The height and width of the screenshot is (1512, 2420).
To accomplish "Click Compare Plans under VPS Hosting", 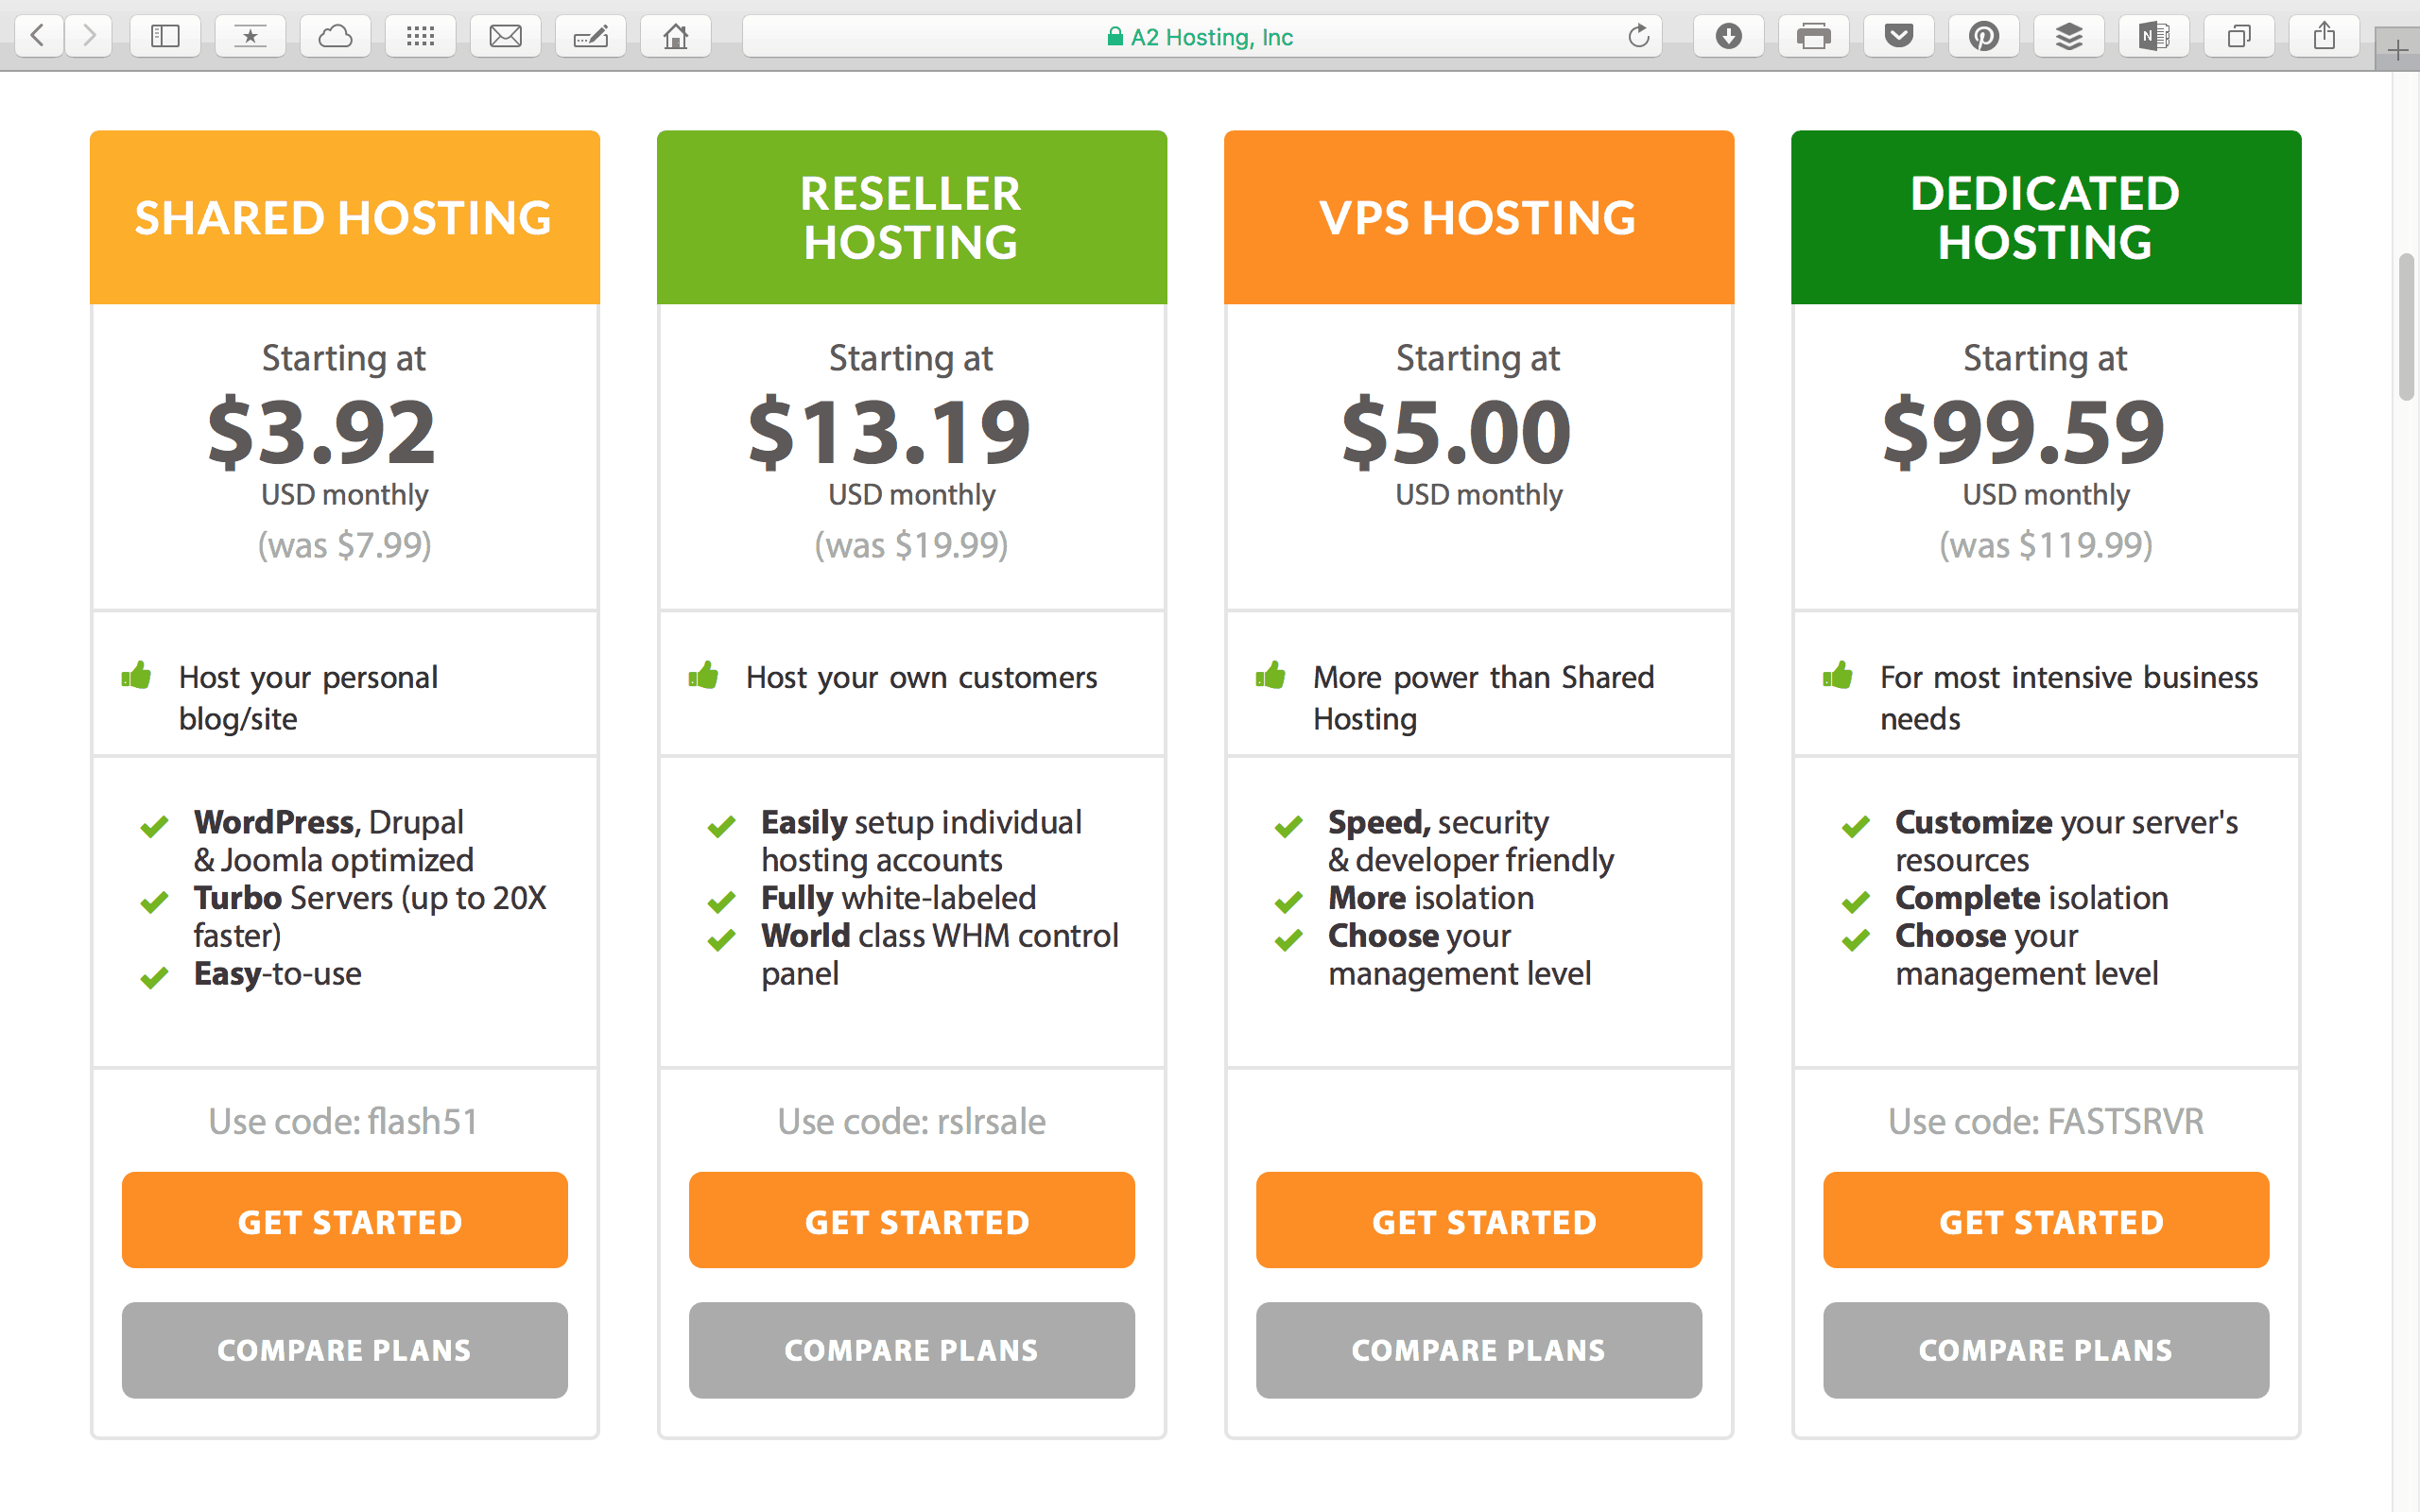I will pyautogui.click(x=1479, y=1350).
